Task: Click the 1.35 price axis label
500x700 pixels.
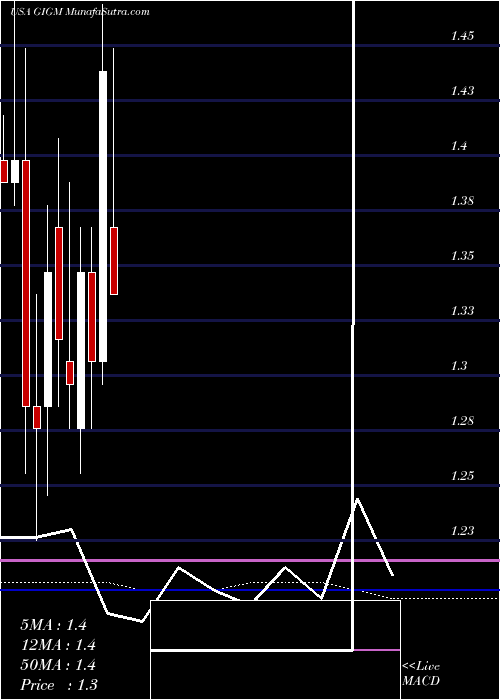Action: tap(462, 256)
